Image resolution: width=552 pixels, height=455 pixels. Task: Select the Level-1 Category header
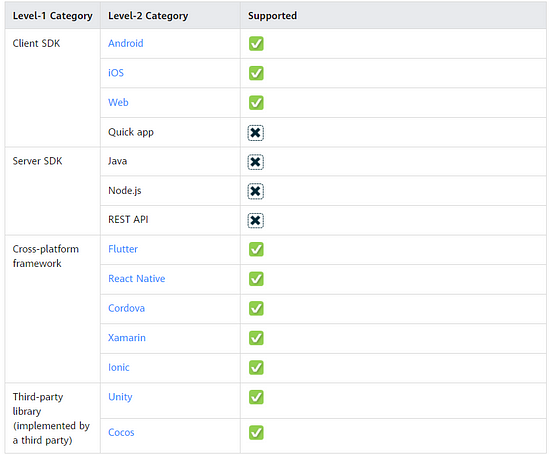click(52, 16)
